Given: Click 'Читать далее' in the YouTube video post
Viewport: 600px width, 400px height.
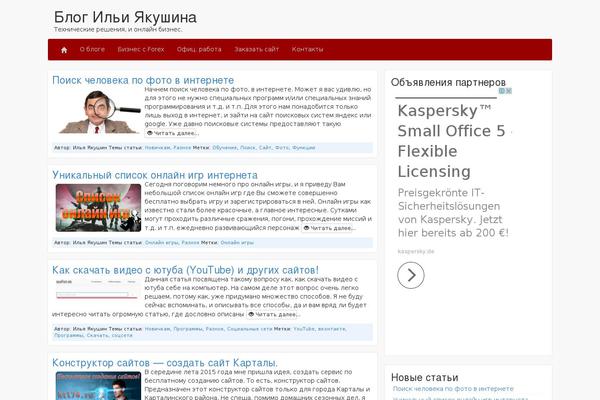Looking at the screenshot, I should (273, 314).
